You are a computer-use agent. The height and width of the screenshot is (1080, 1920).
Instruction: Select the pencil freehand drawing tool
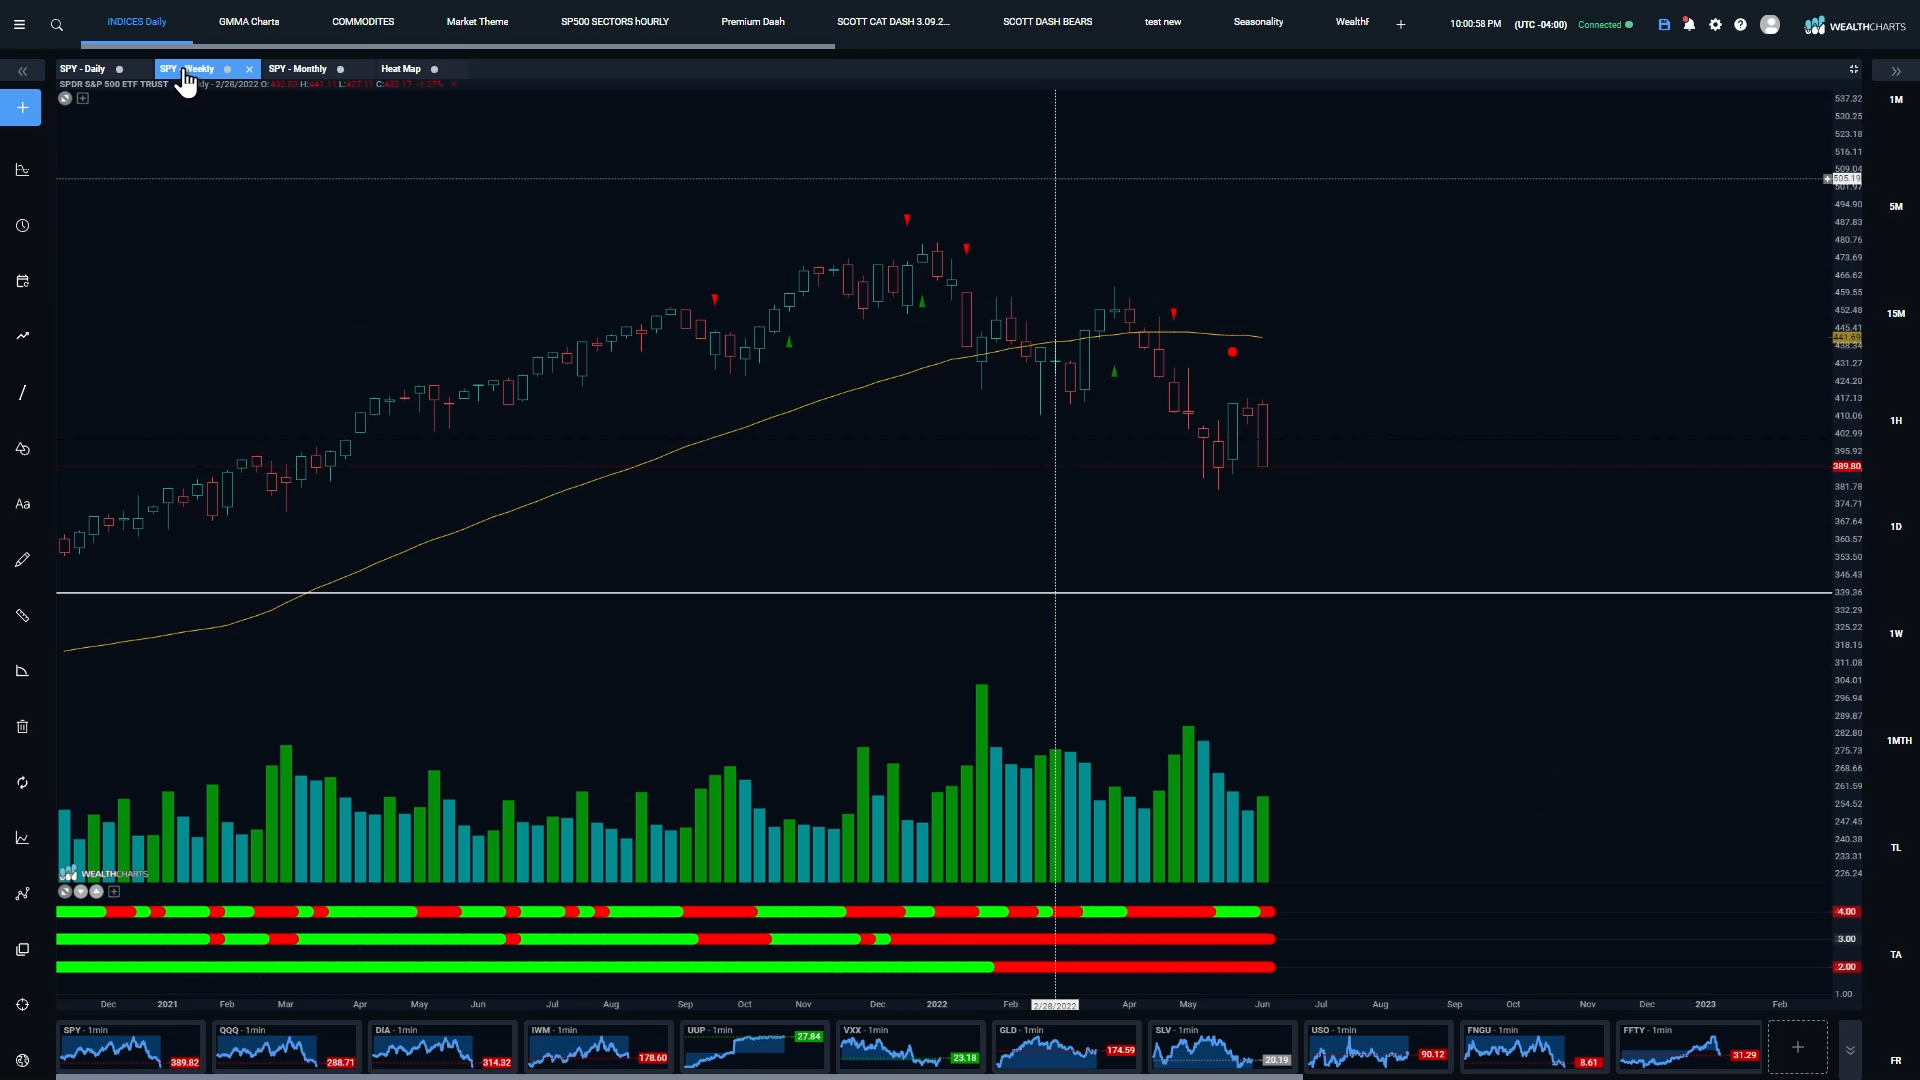pos(22,560)
